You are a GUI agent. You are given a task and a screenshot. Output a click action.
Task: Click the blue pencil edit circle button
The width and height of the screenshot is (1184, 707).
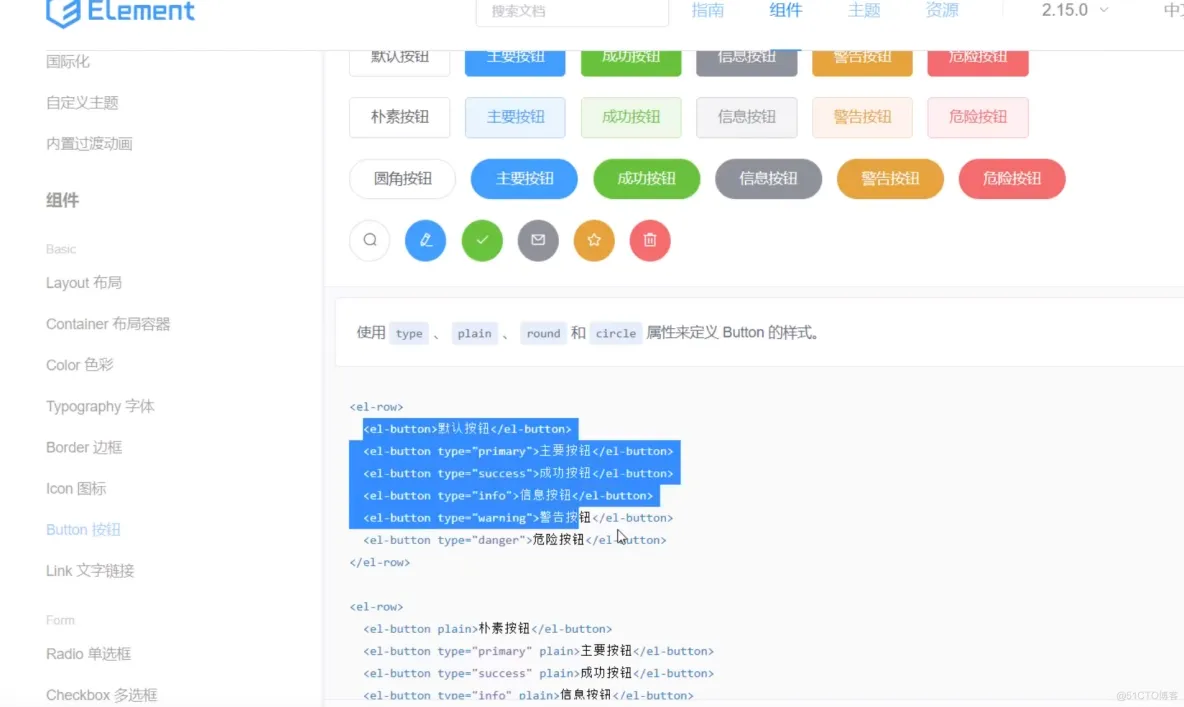point(425,240)
